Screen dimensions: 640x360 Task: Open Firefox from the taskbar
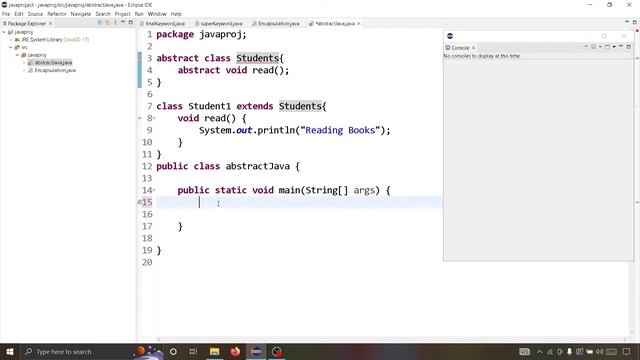pos(235,351)
